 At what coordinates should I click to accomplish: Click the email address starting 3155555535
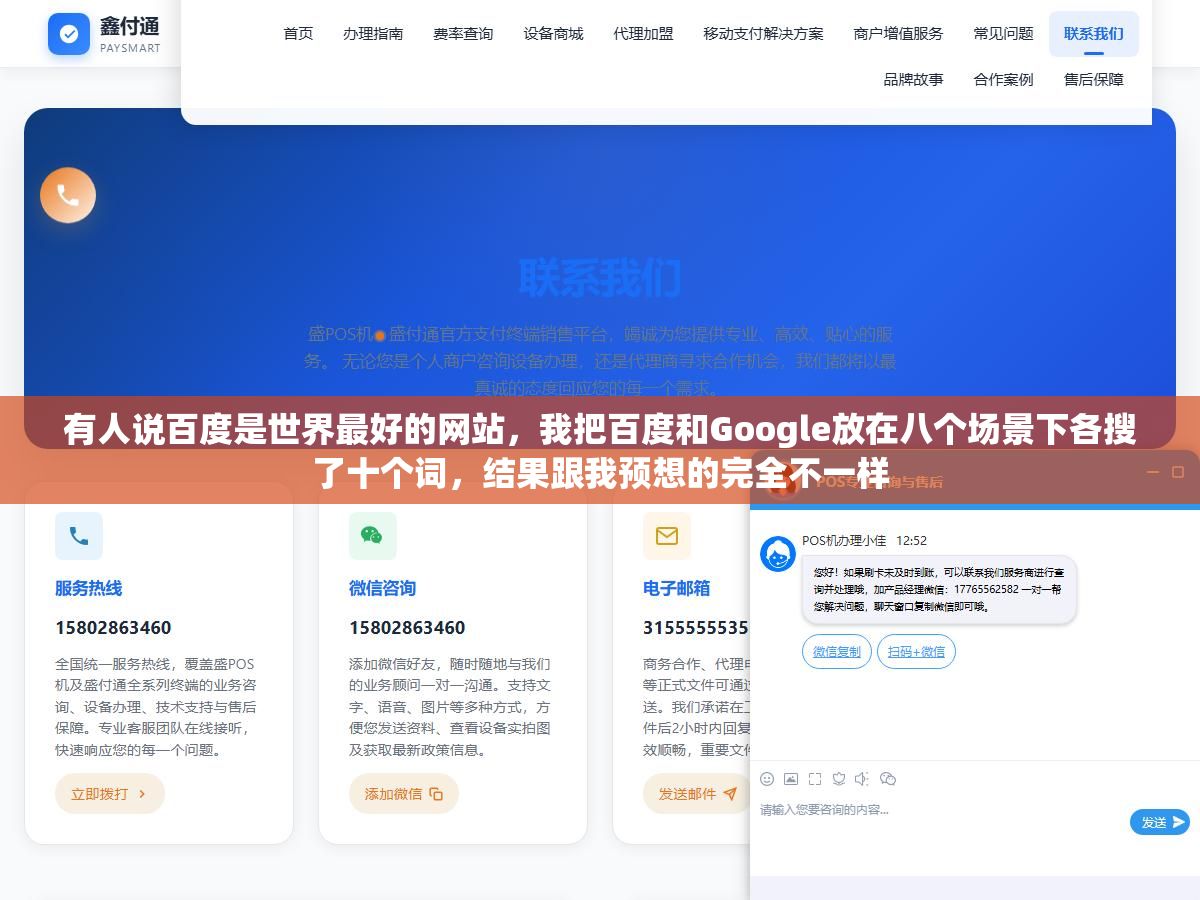click(x=696, y=628)
